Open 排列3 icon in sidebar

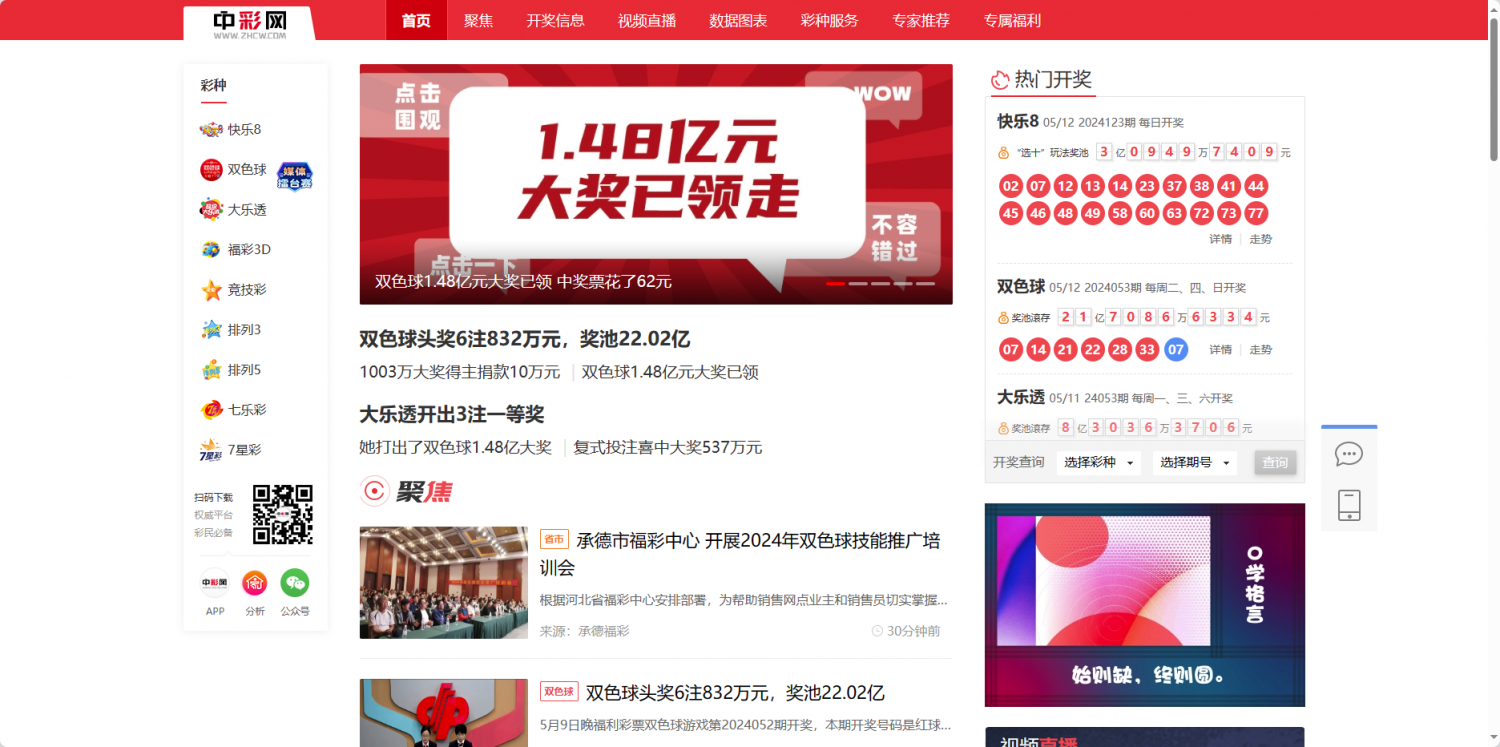(211, 329)
